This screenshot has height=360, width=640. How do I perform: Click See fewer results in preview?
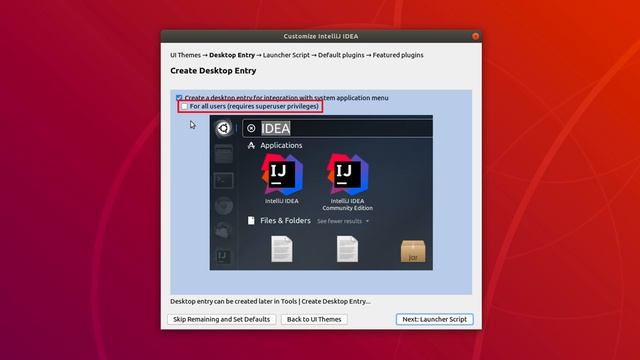[x=343, y=221]
